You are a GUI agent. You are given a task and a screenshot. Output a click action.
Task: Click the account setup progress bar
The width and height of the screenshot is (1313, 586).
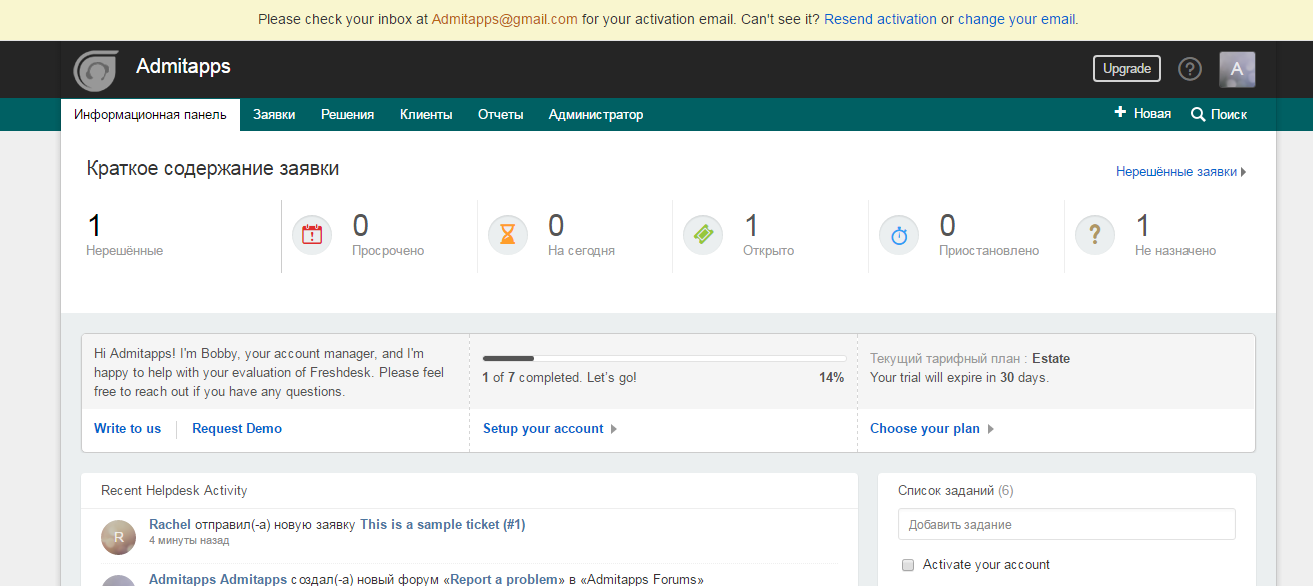664,358
